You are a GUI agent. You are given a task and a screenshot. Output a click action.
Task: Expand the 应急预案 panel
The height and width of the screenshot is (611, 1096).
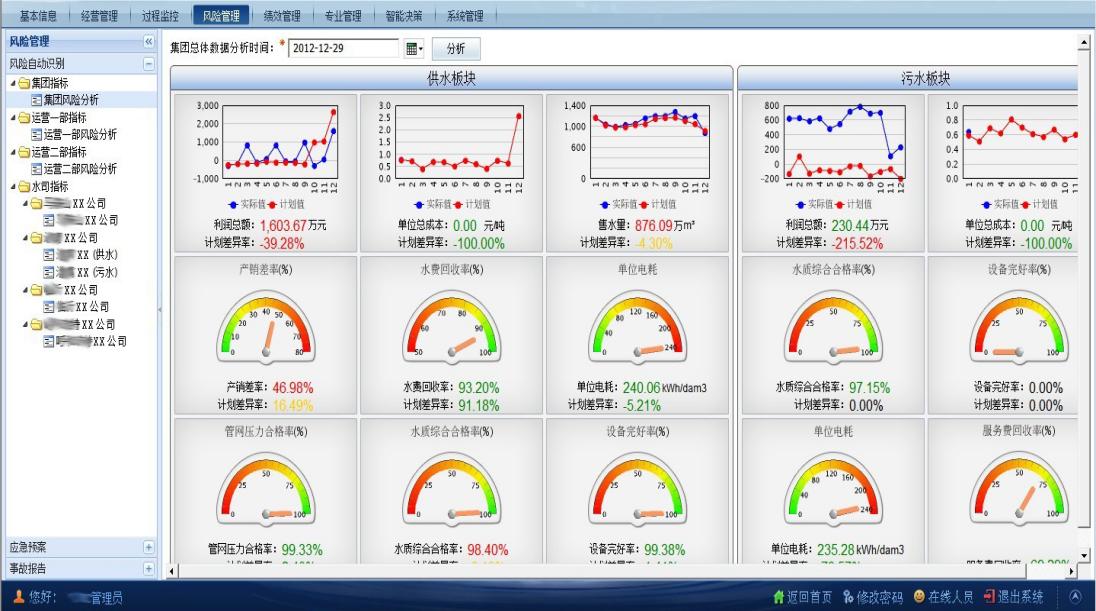[x=149, y=547]
